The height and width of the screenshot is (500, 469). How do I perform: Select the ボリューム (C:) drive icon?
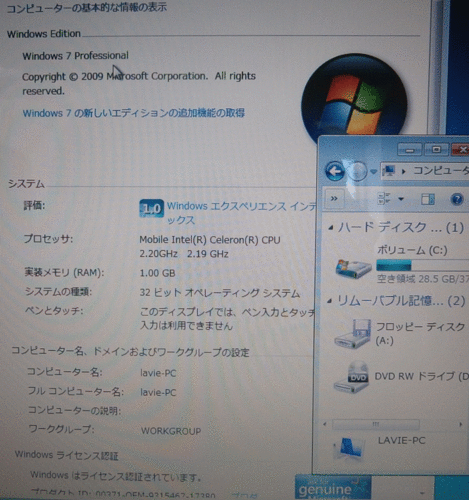[353, 268]
